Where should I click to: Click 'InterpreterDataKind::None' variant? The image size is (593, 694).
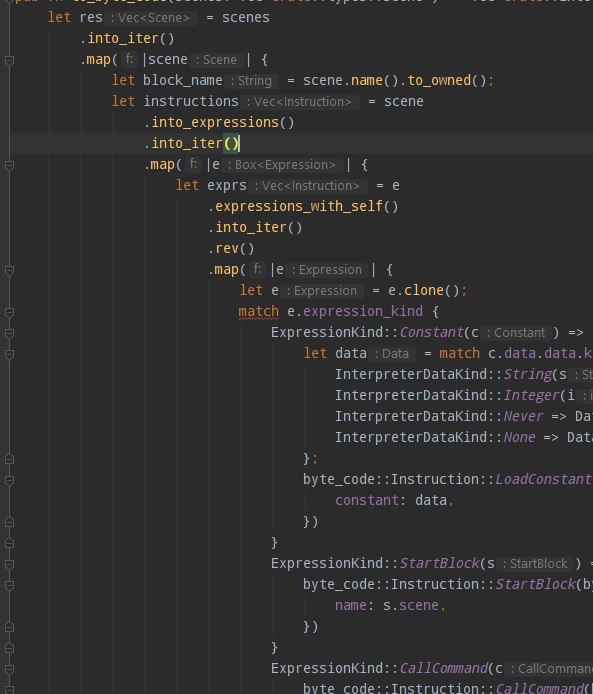tap(435, 437)
